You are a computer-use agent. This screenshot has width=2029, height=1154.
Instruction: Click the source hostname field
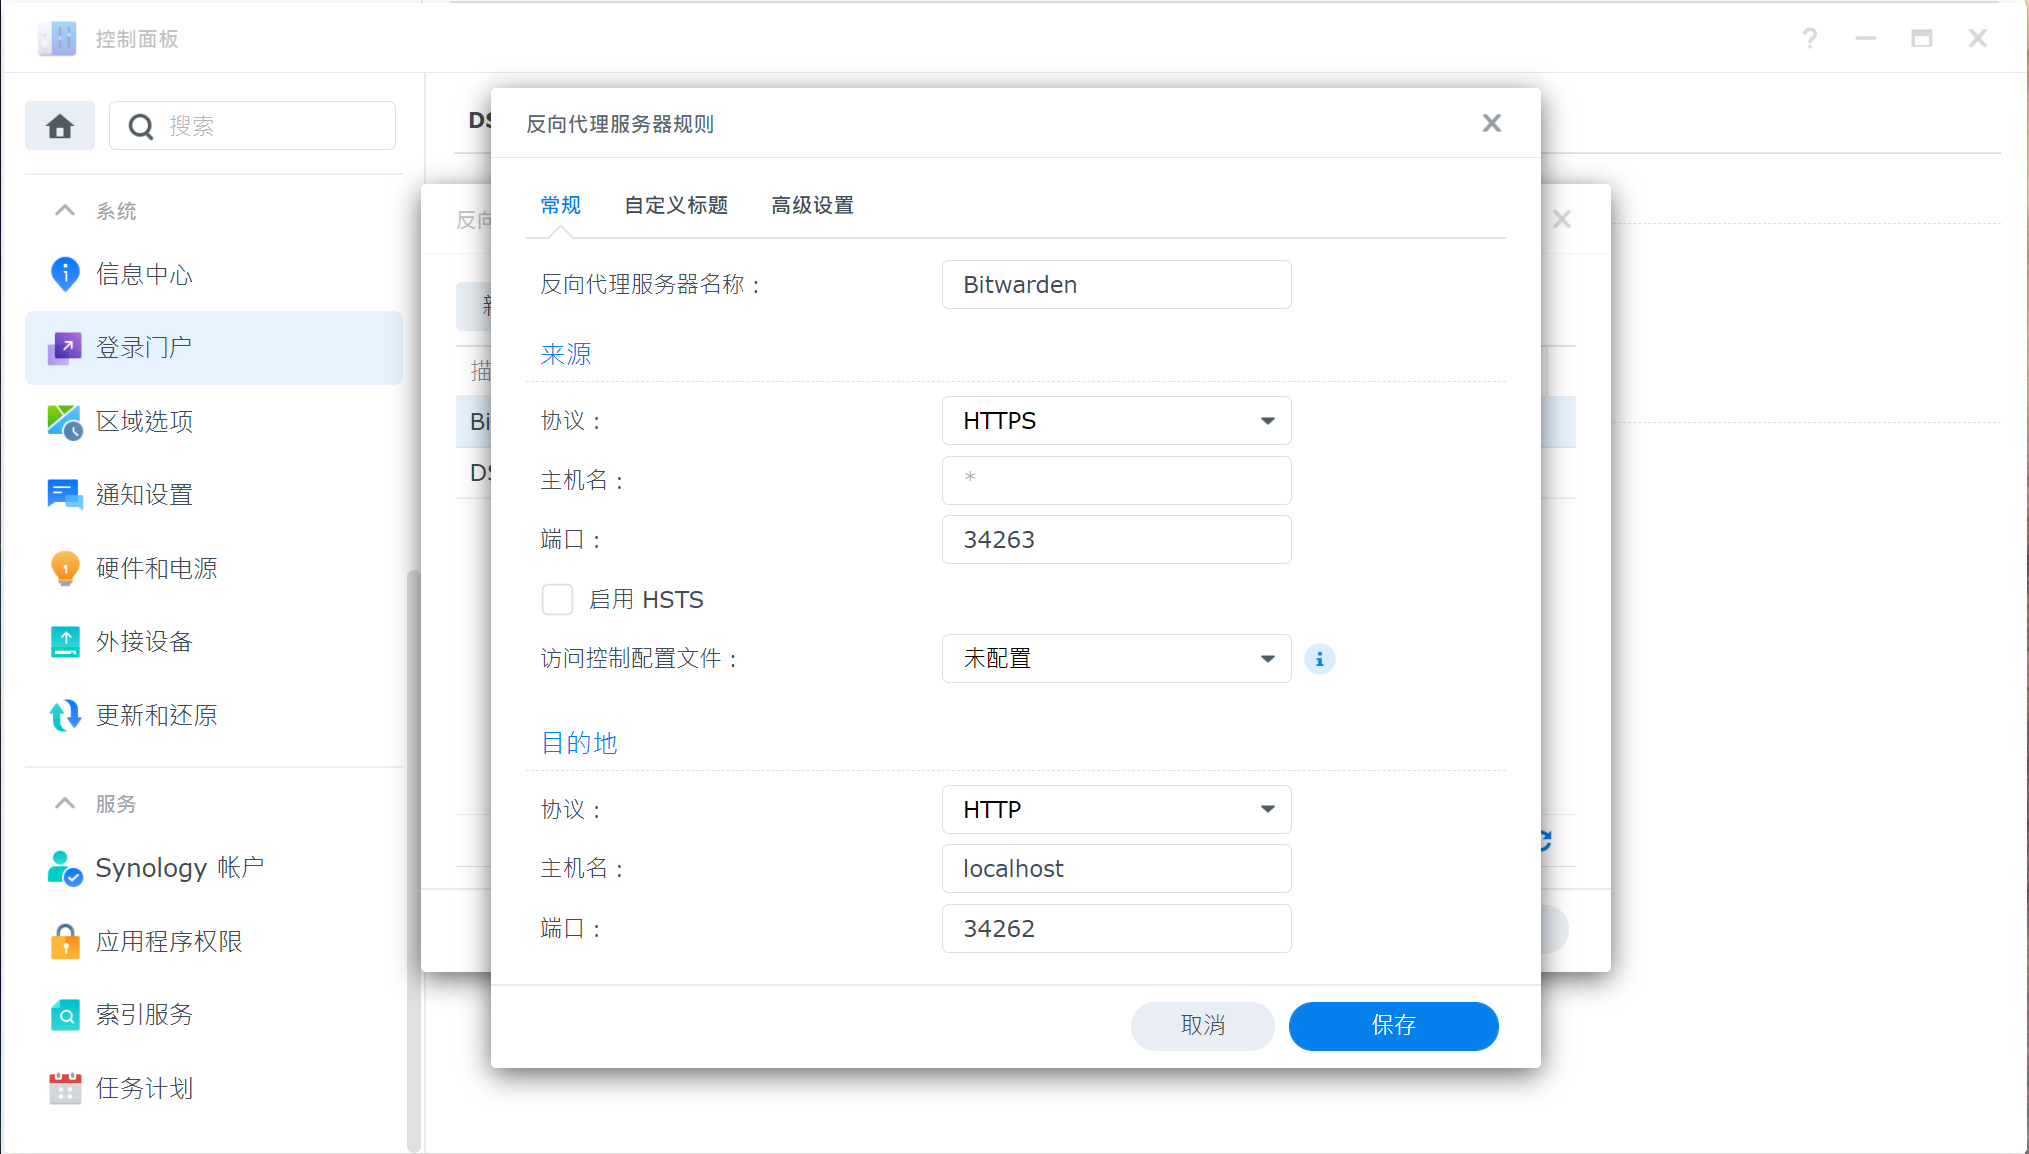click(1117, 481)
